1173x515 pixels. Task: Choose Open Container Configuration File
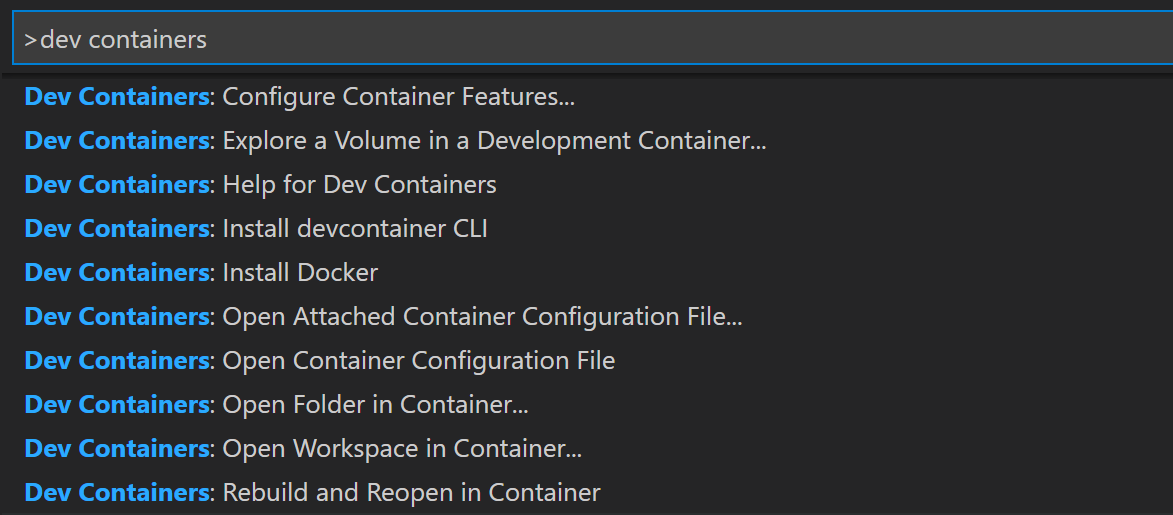point(320,361)
